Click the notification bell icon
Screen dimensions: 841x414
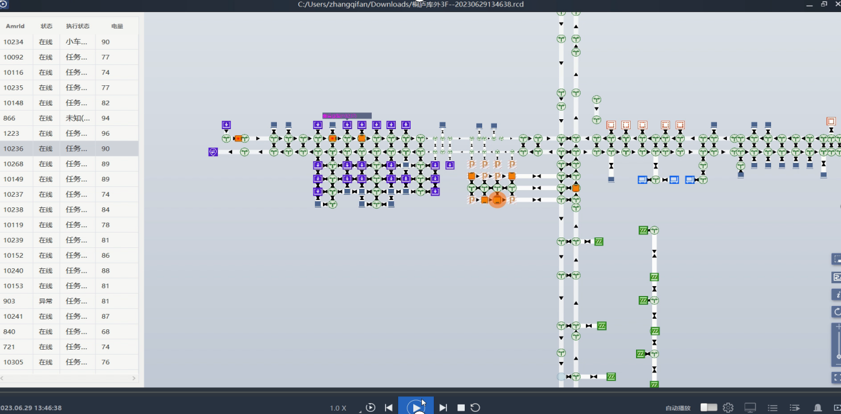click(x=817, y=408)
